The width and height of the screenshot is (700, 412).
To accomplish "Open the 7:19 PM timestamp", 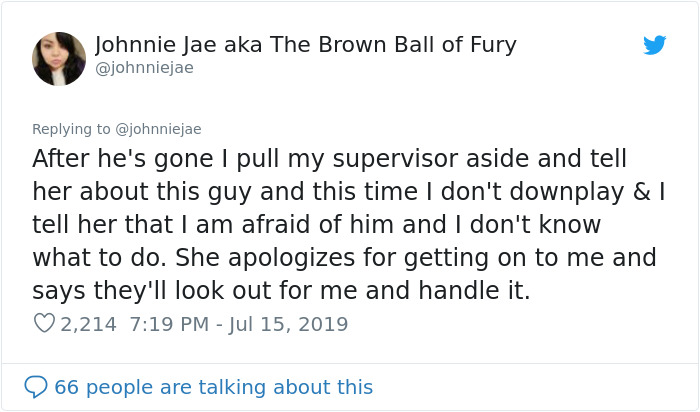I will (x=169, y=324).
